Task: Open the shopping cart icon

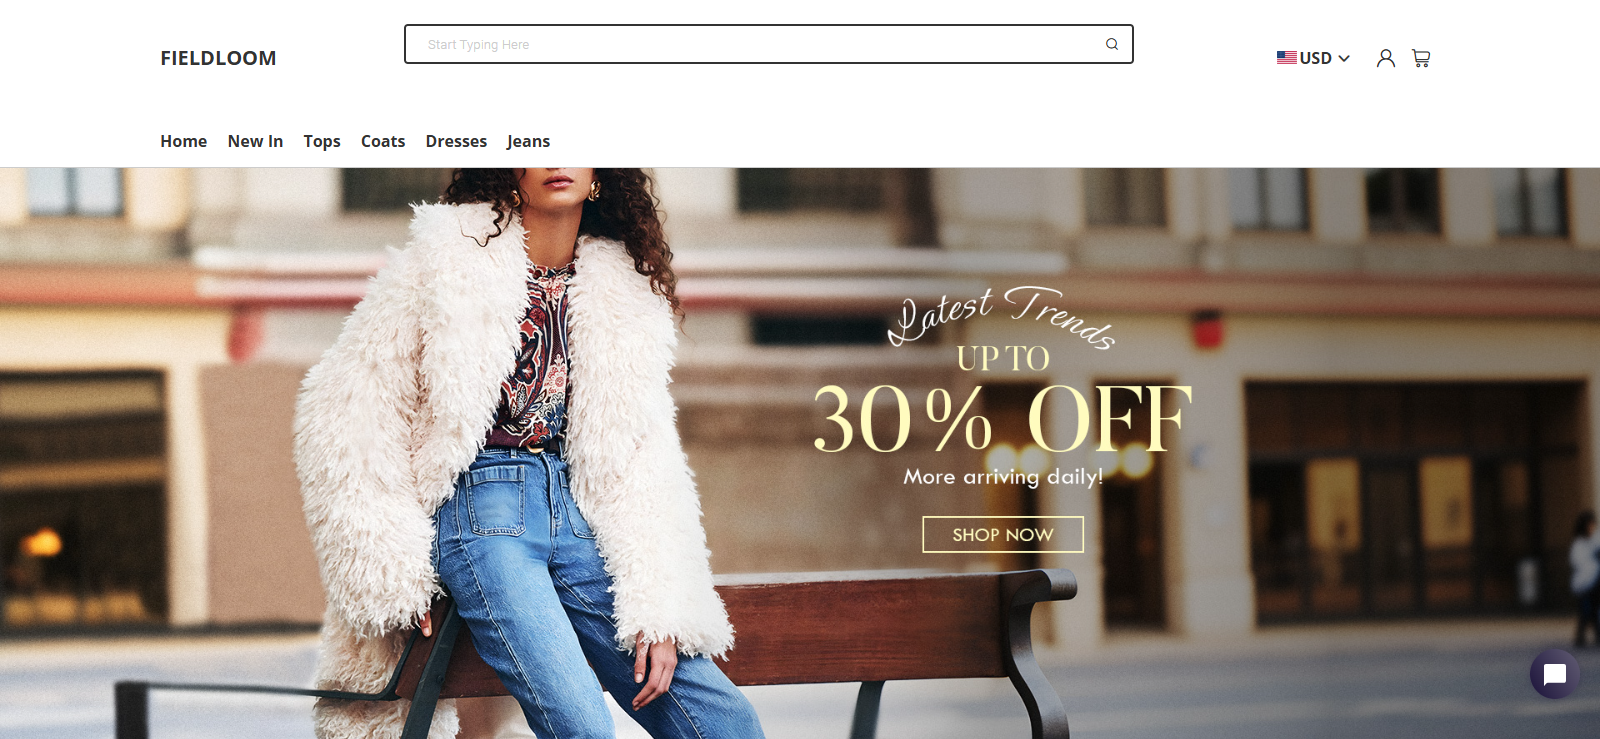Action: point(1421,58)
